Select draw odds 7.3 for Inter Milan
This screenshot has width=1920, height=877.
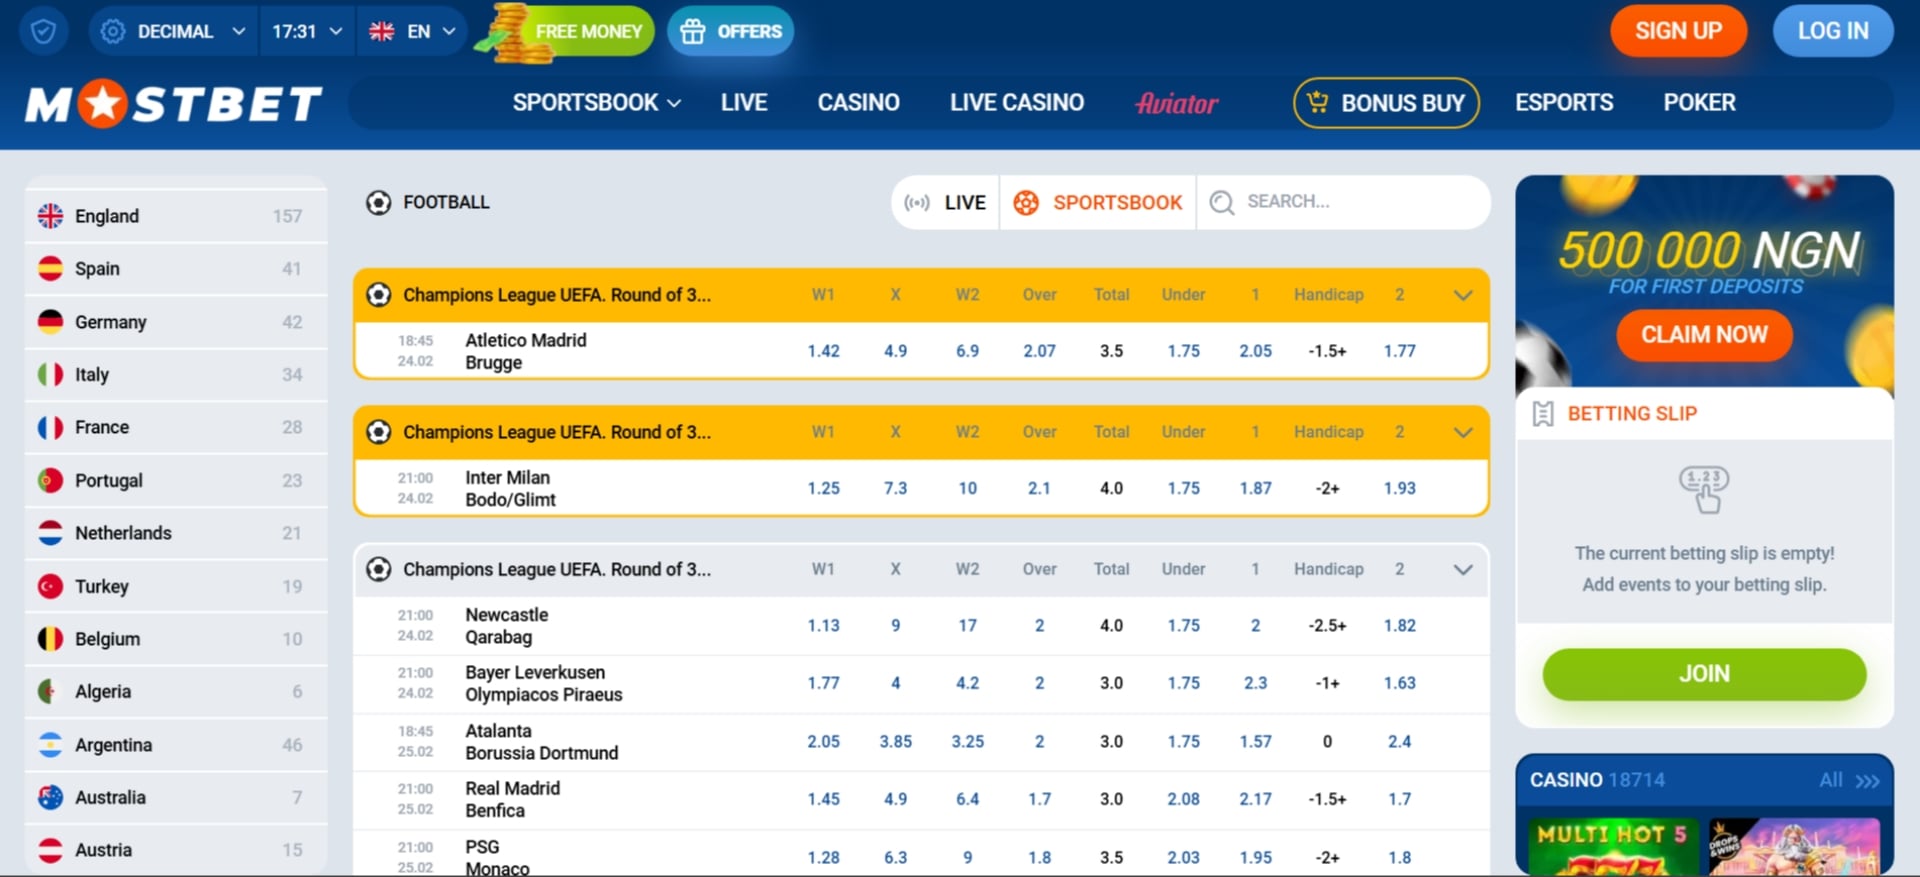pyautogui.click(x=895, y=488)
